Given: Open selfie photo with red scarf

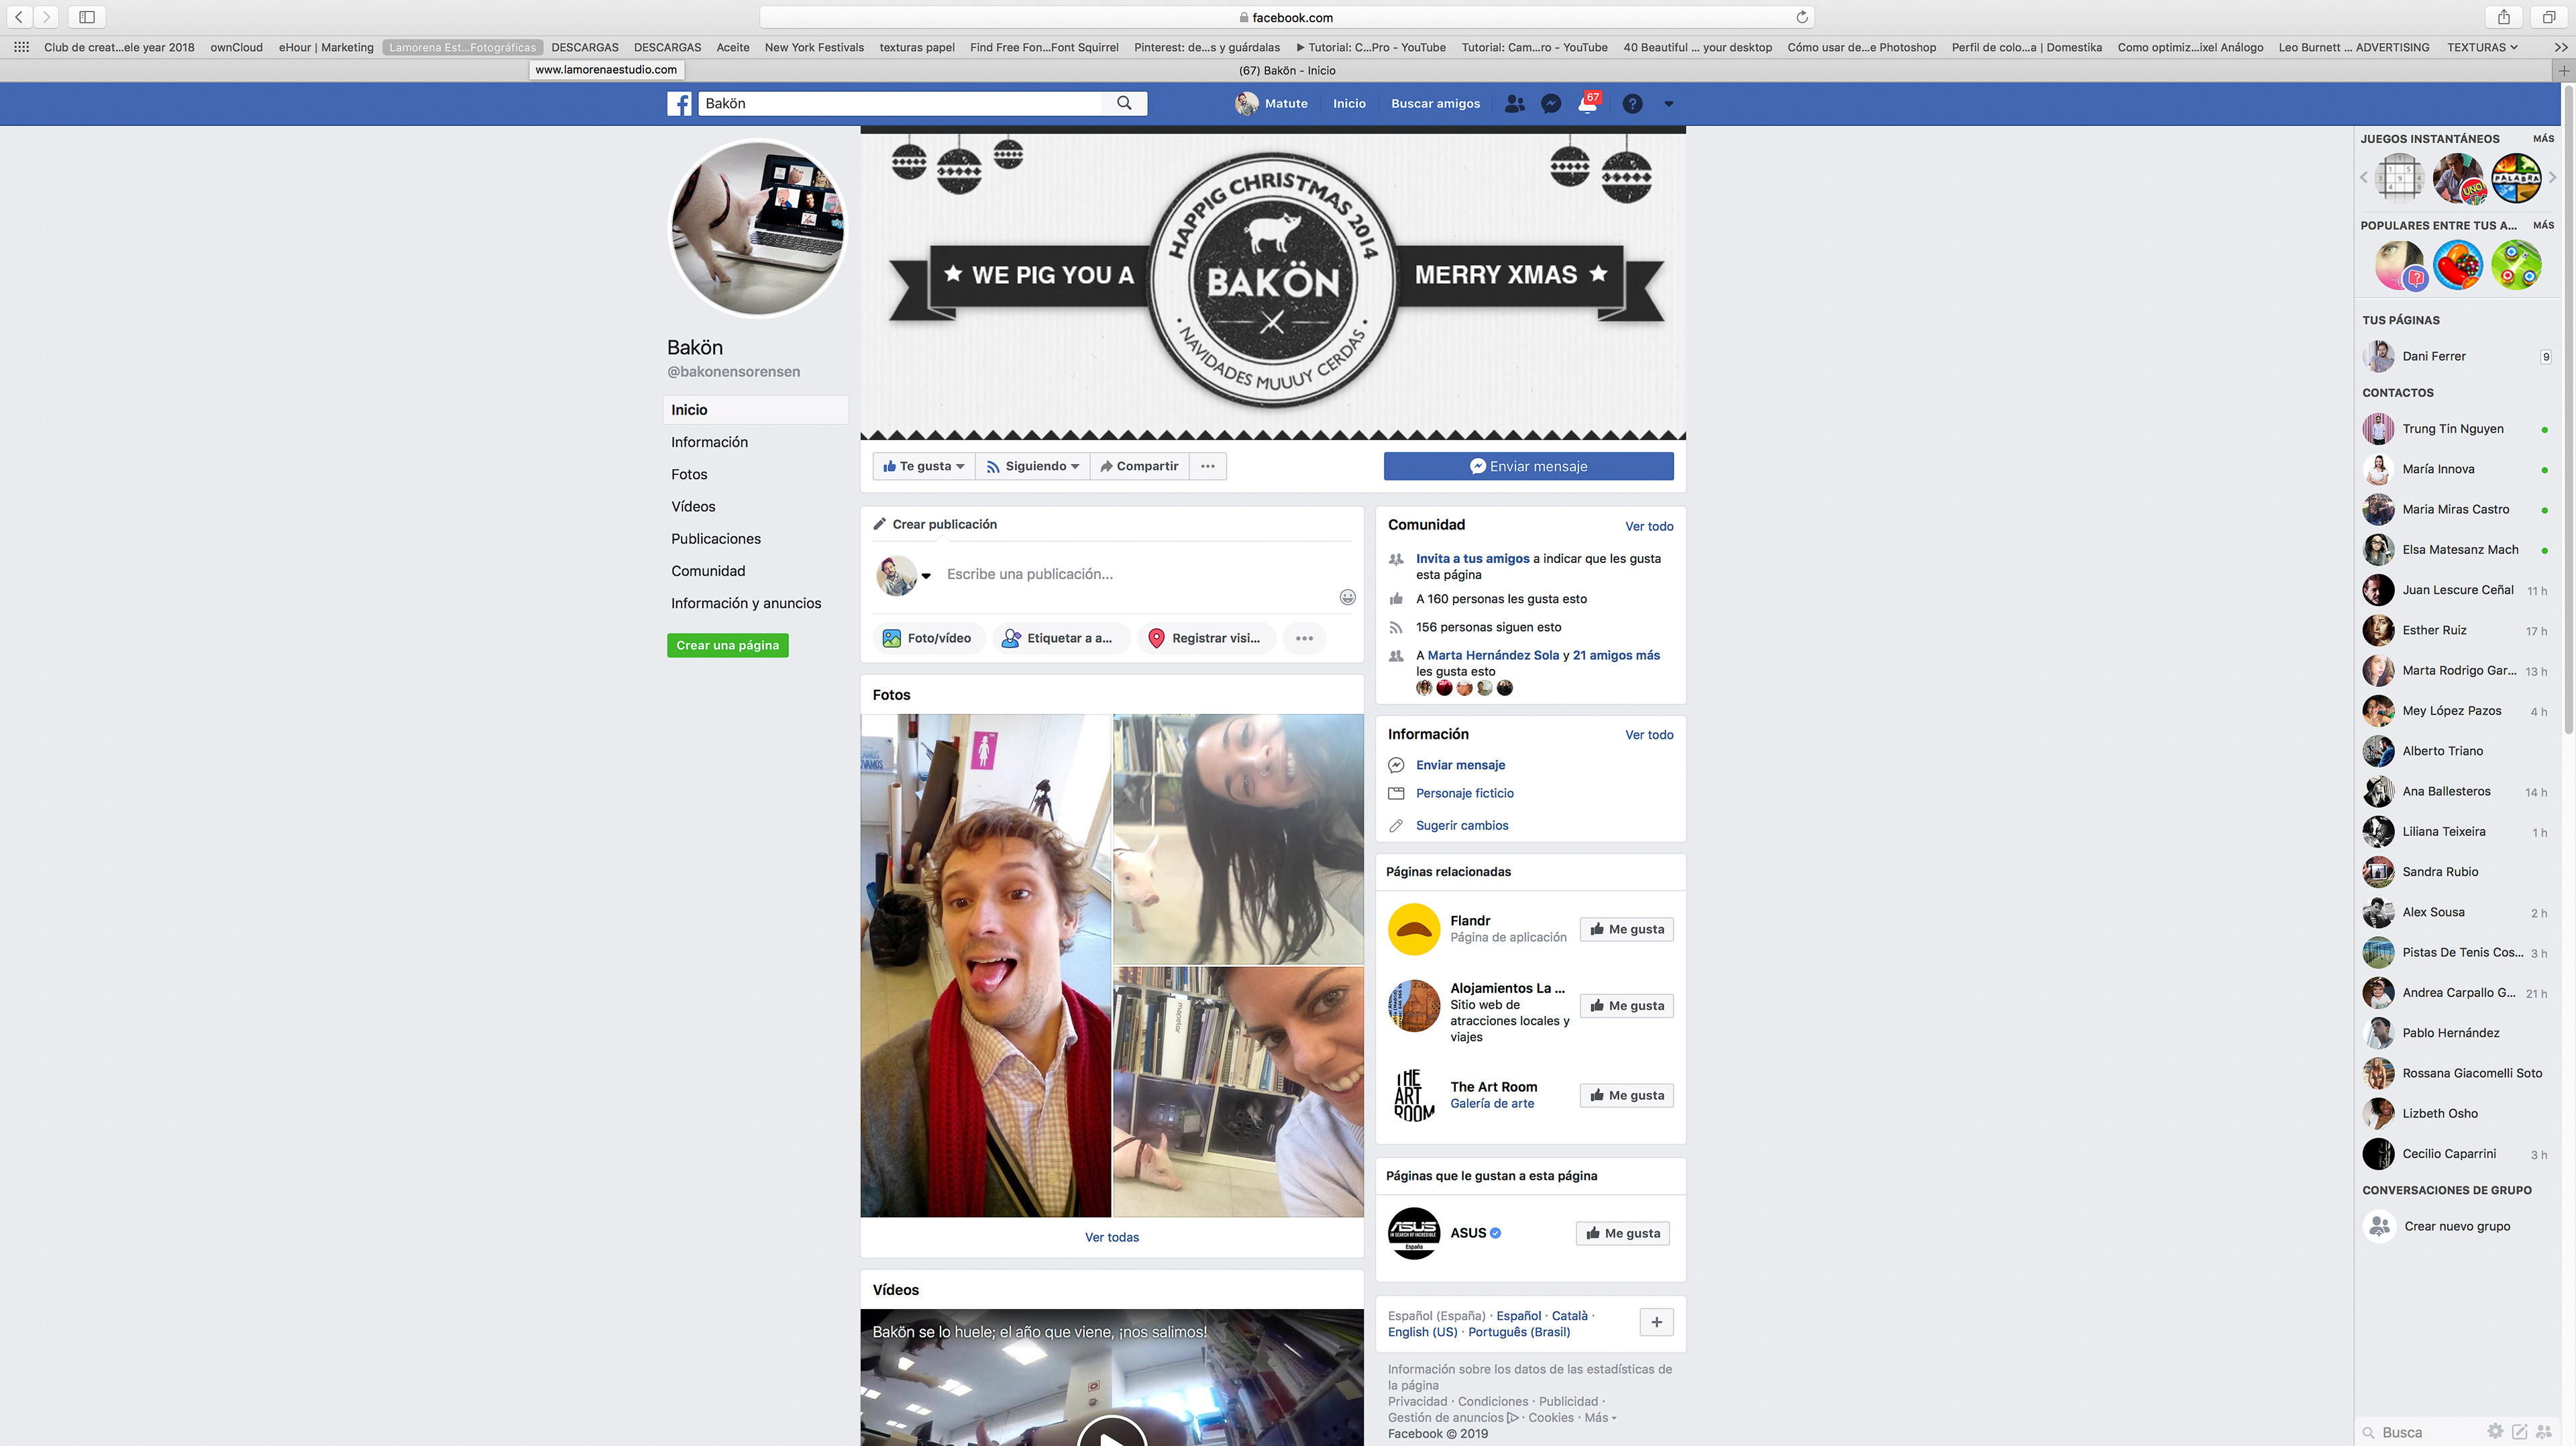Looking at the screenshot, I should [x=985, y=965].
